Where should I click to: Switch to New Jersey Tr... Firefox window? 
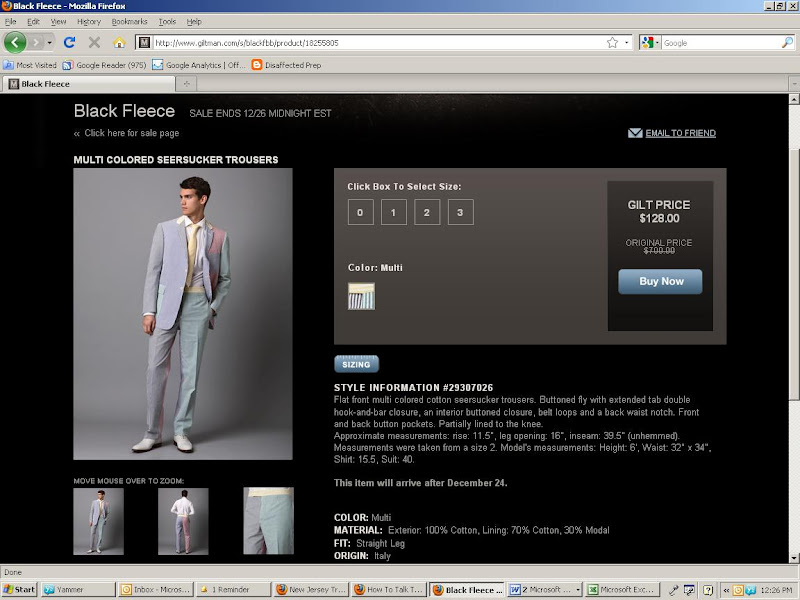point(311,589)
